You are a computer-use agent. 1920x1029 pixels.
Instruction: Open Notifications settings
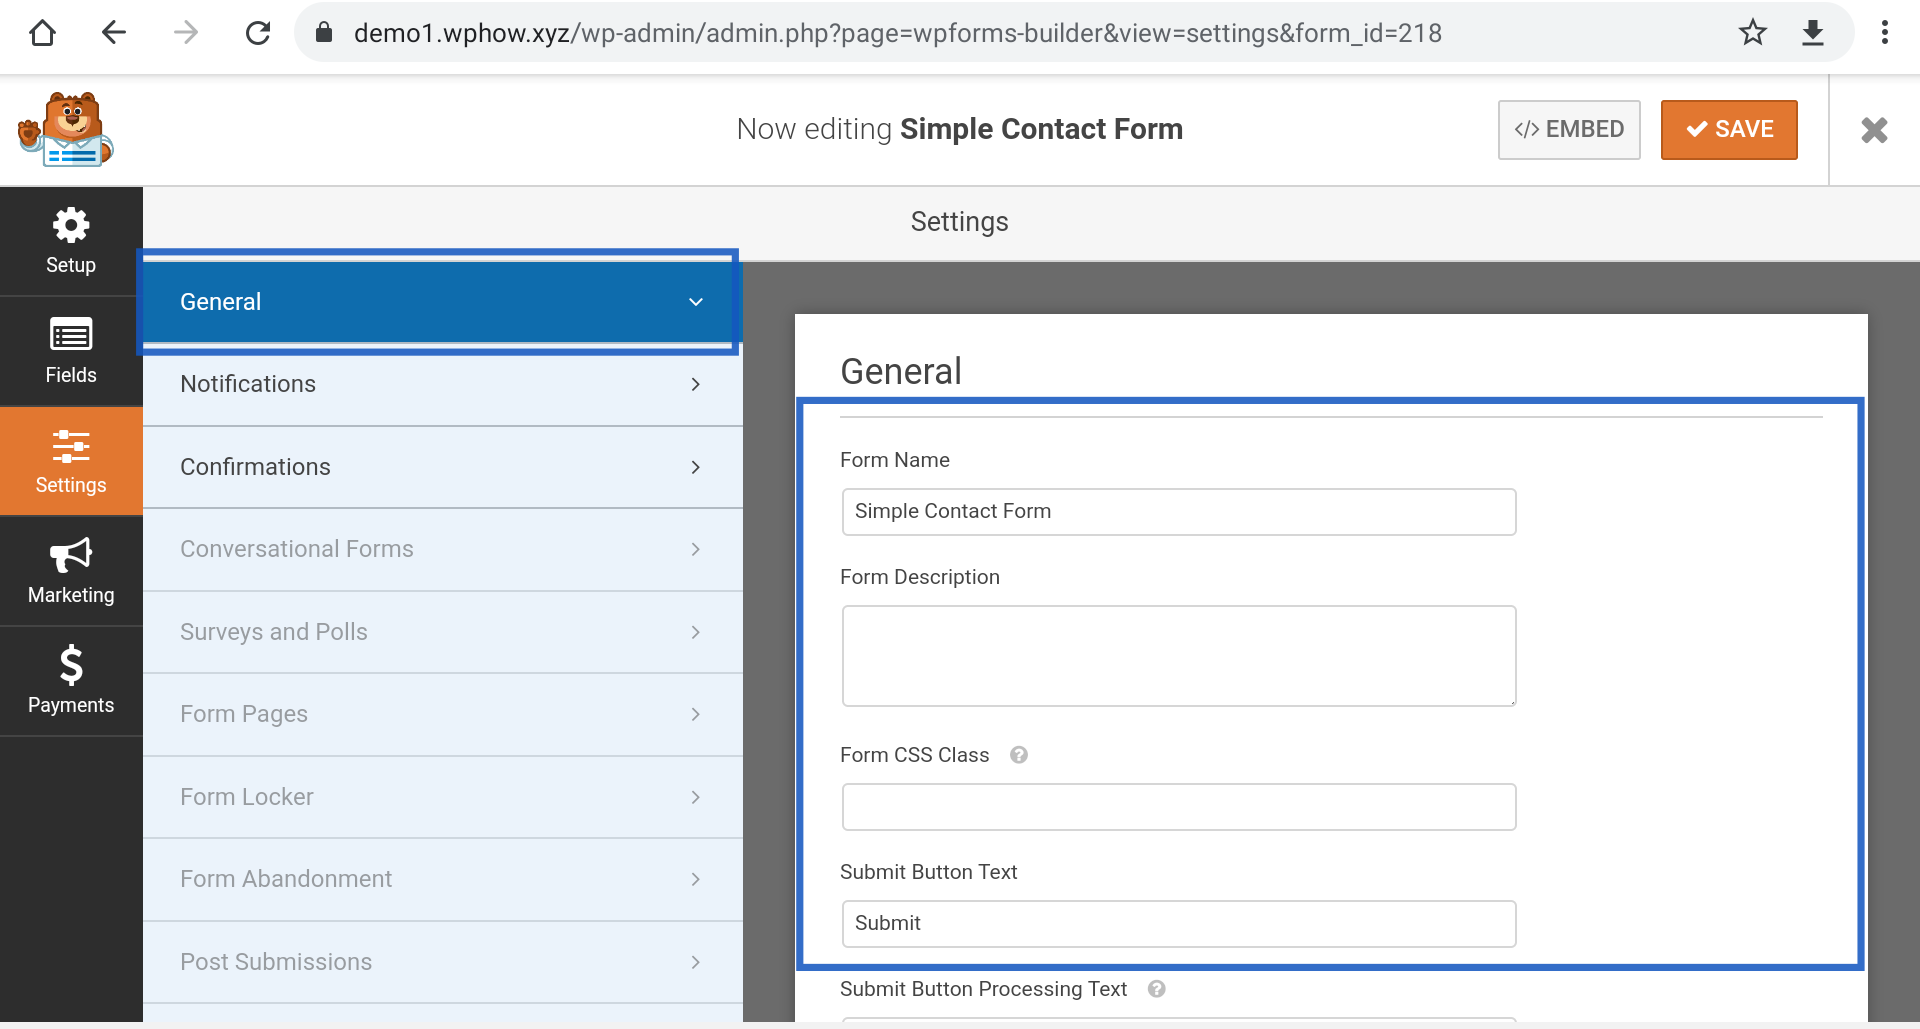(x=443, y=384)
